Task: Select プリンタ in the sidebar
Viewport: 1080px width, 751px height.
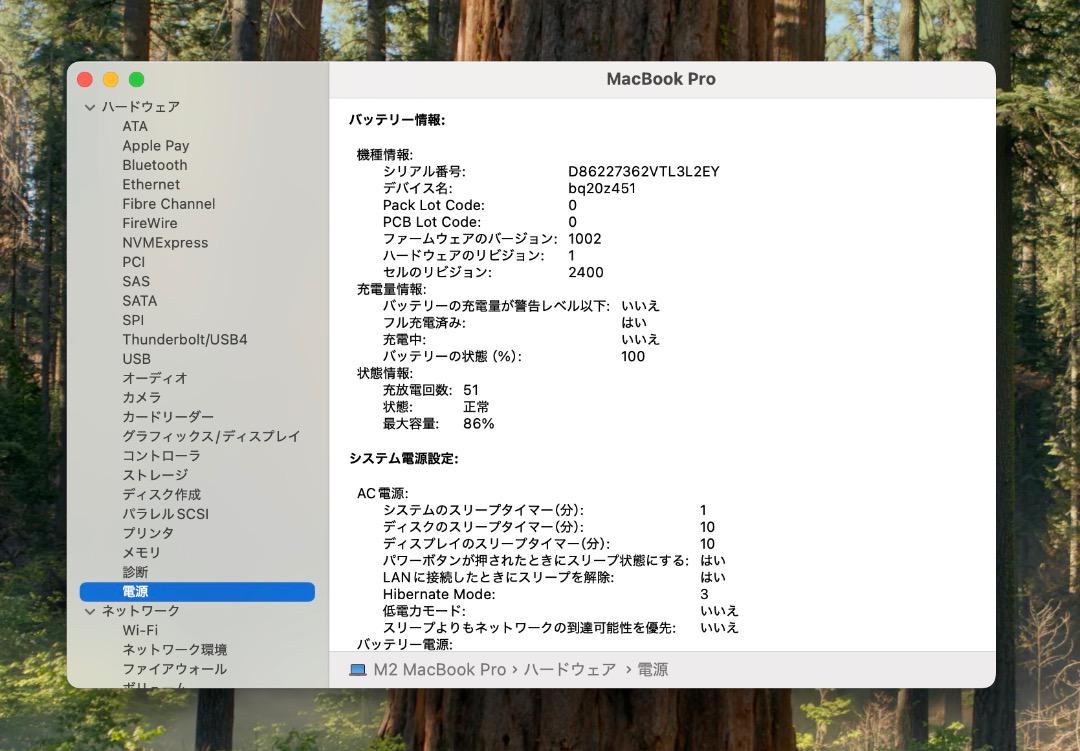Action: 148,533
